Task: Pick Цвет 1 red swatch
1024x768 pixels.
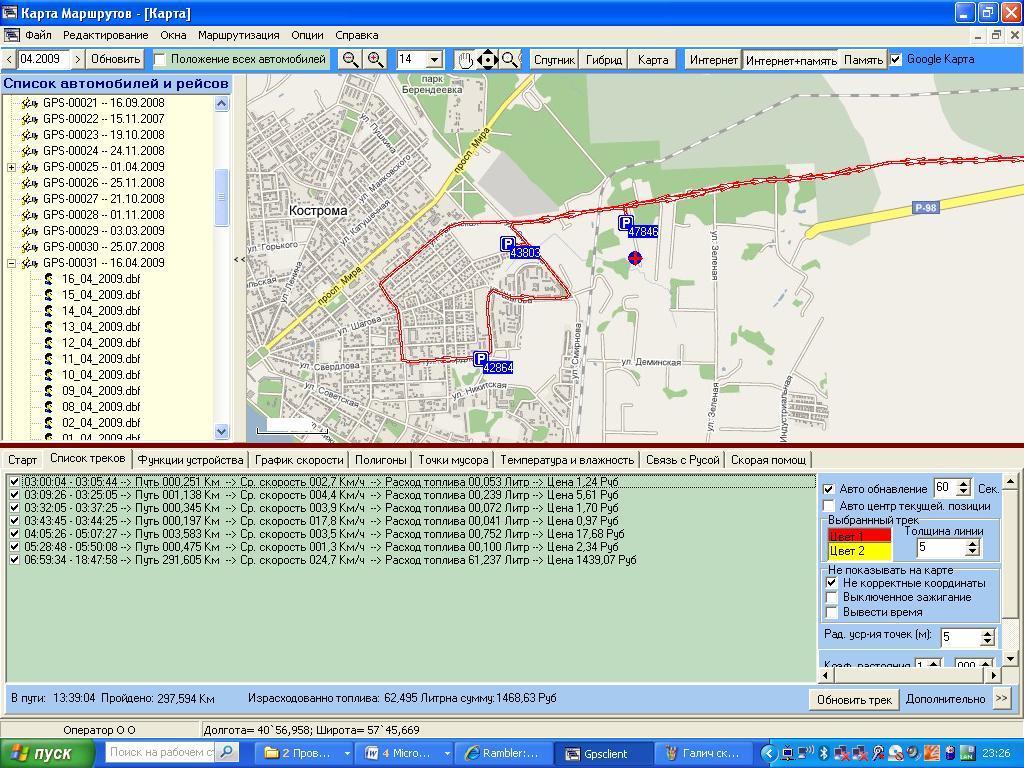Action: pos(859,536)
